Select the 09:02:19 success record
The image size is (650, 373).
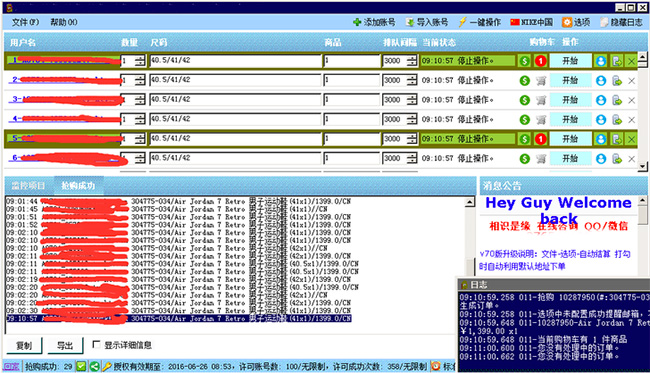[x=179, y=279]
